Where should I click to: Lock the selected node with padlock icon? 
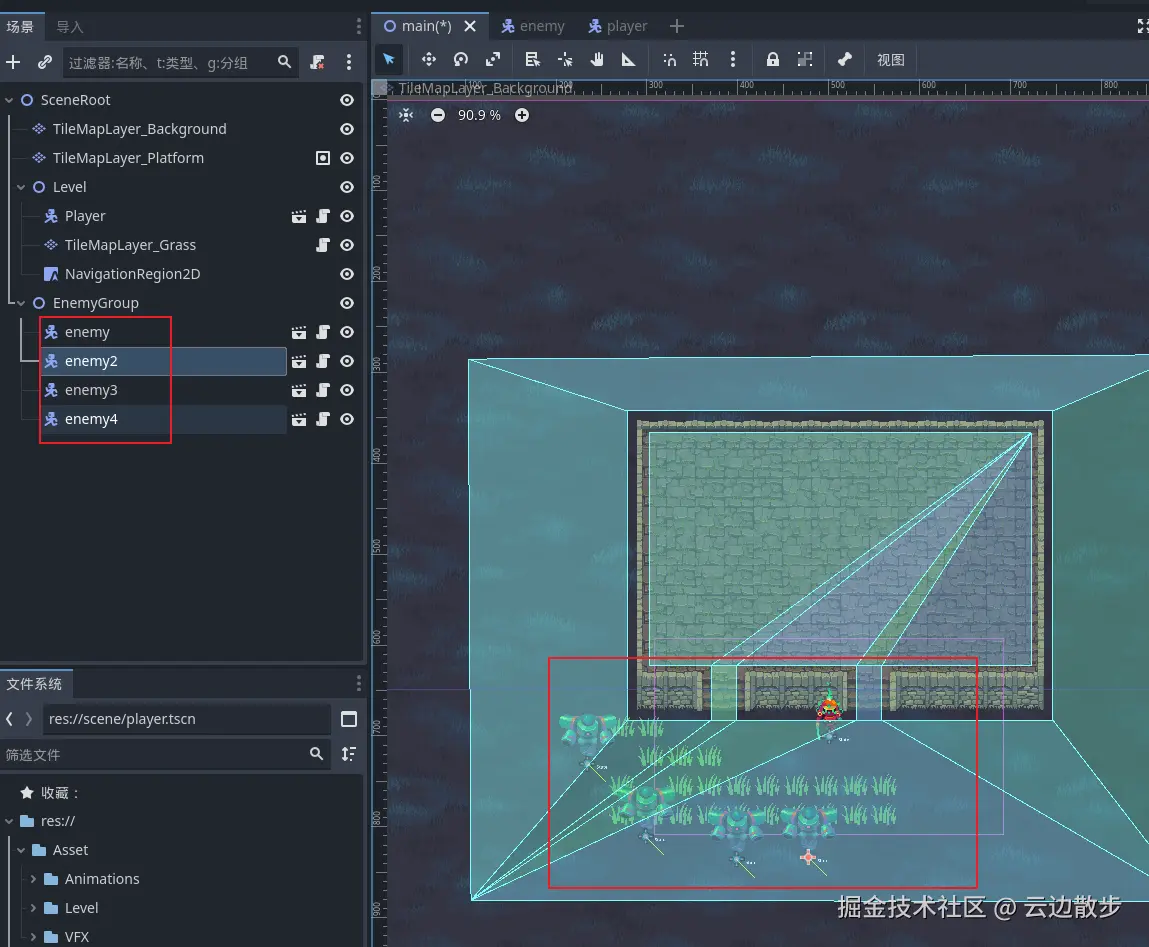[x=772, y=60]
